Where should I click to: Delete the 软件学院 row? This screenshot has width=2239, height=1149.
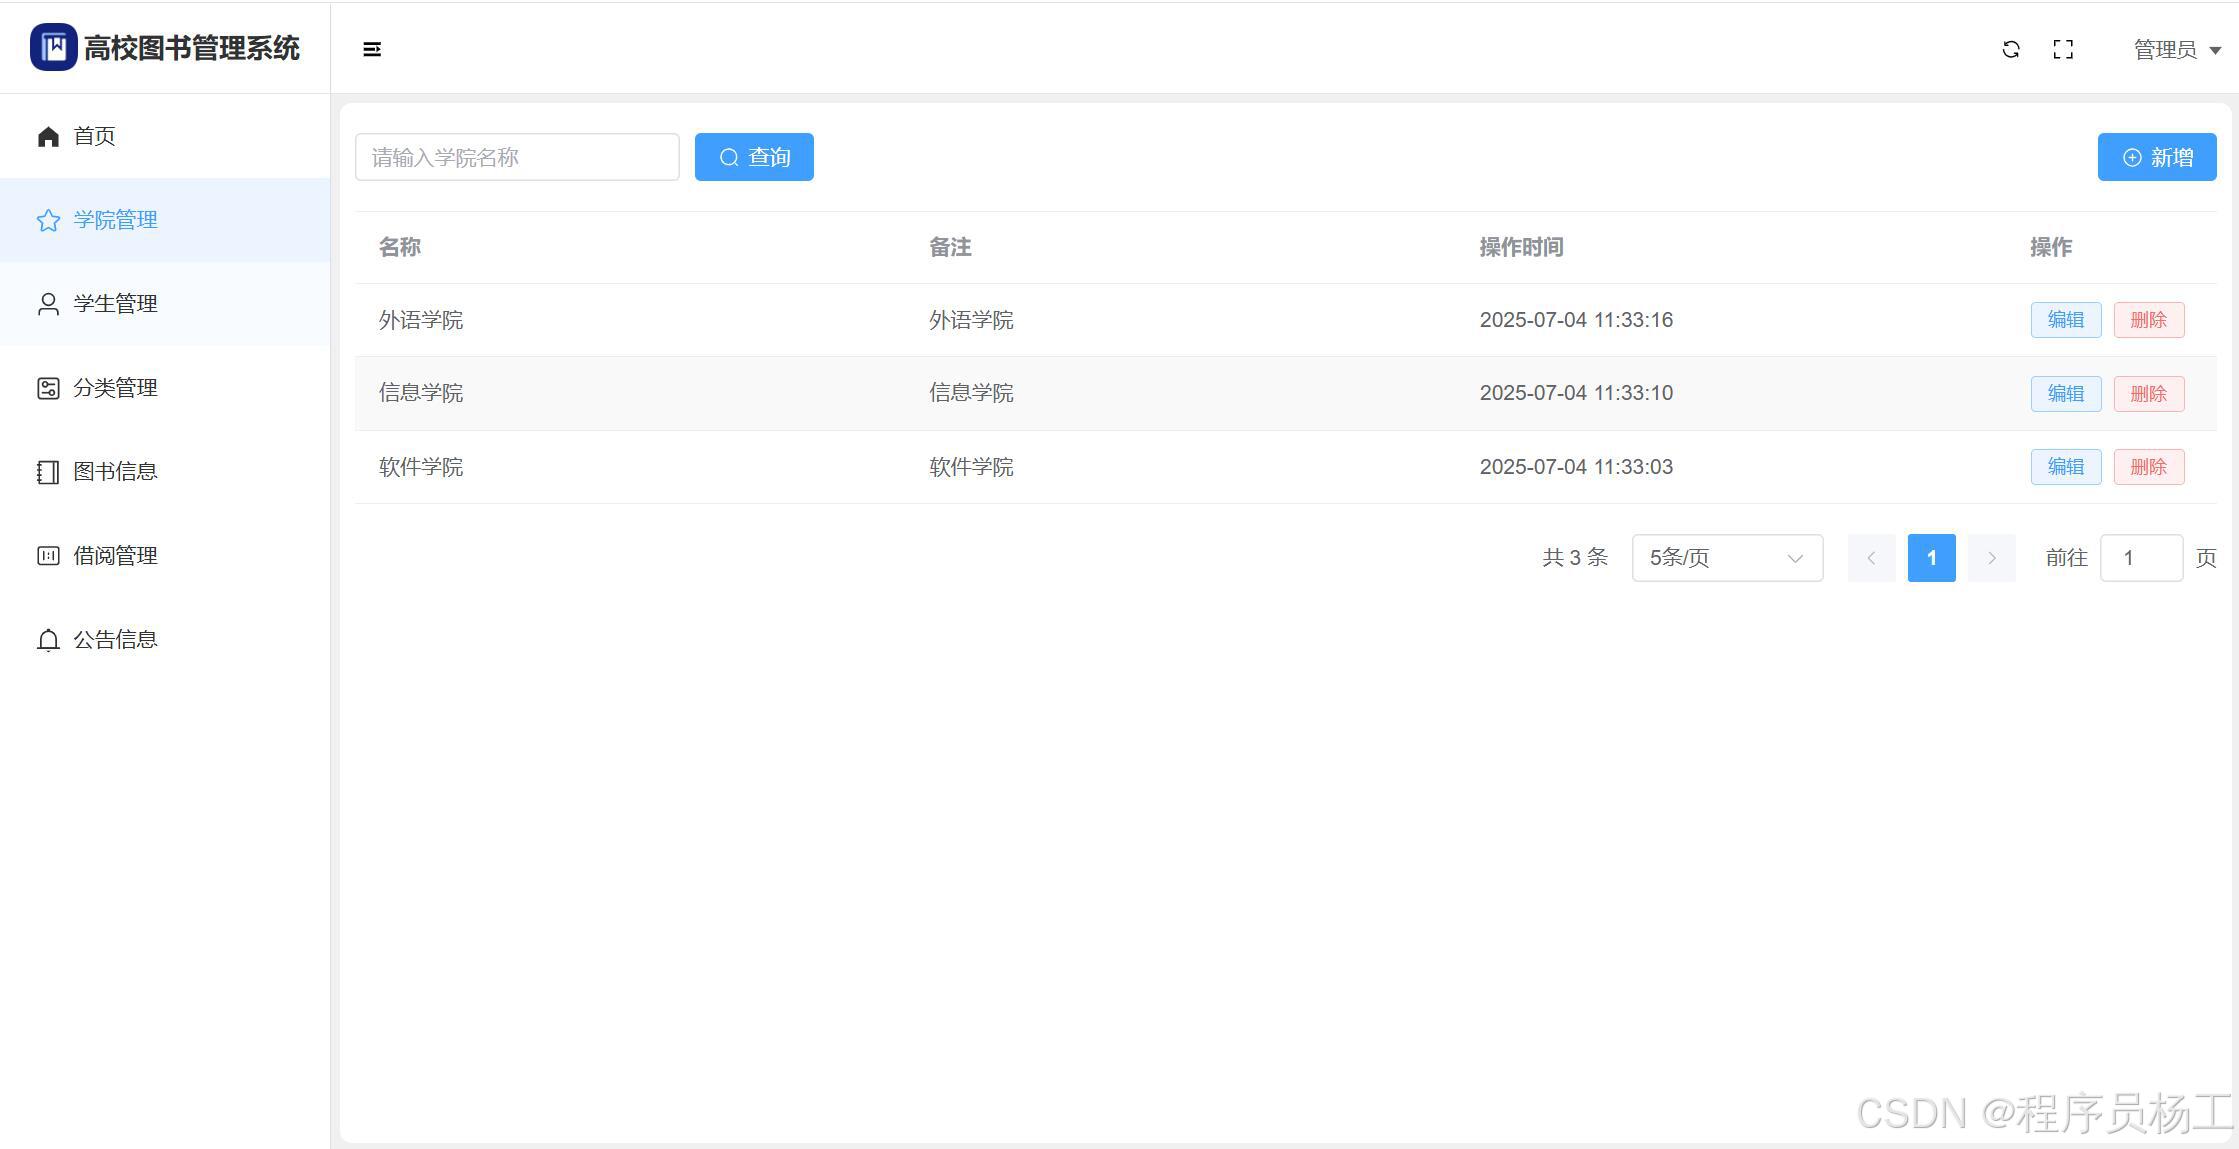pyautogui.click(x=2148, y=467)
